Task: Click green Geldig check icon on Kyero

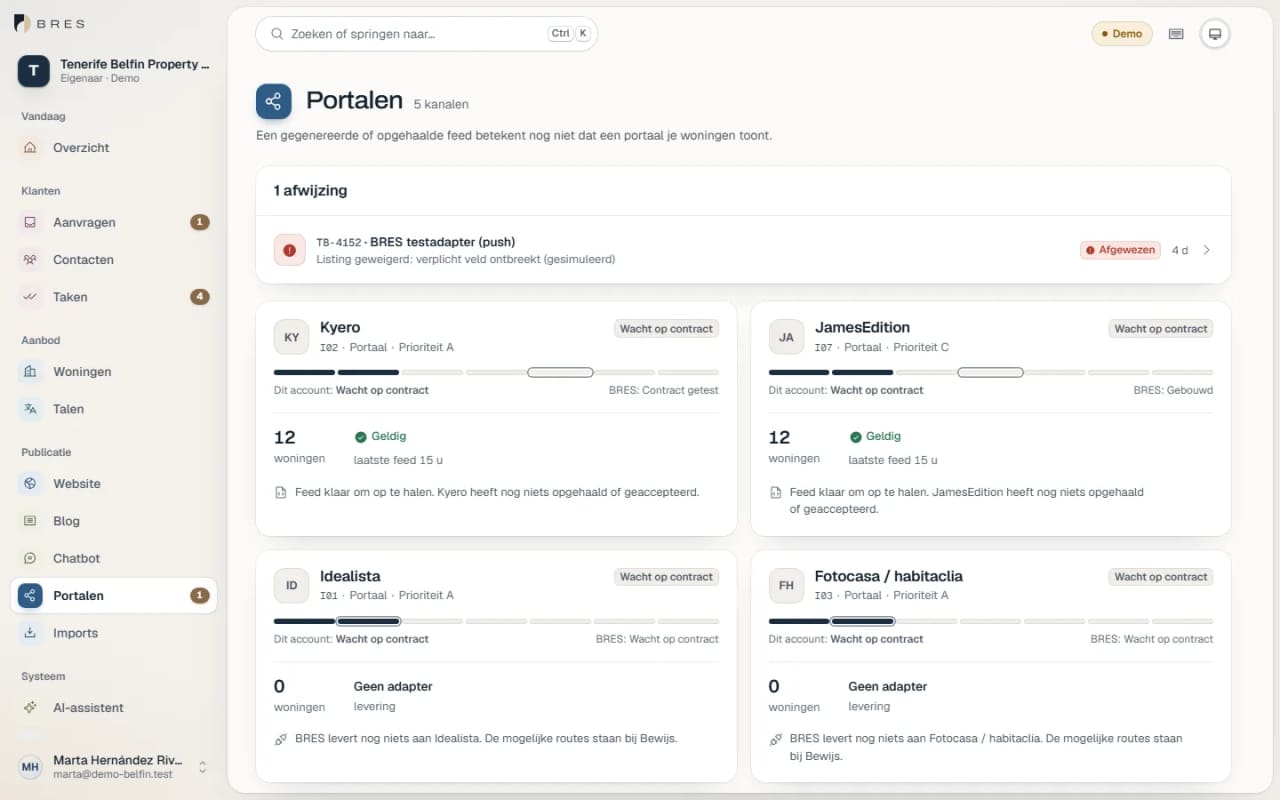Action: (x=361, y=437)
